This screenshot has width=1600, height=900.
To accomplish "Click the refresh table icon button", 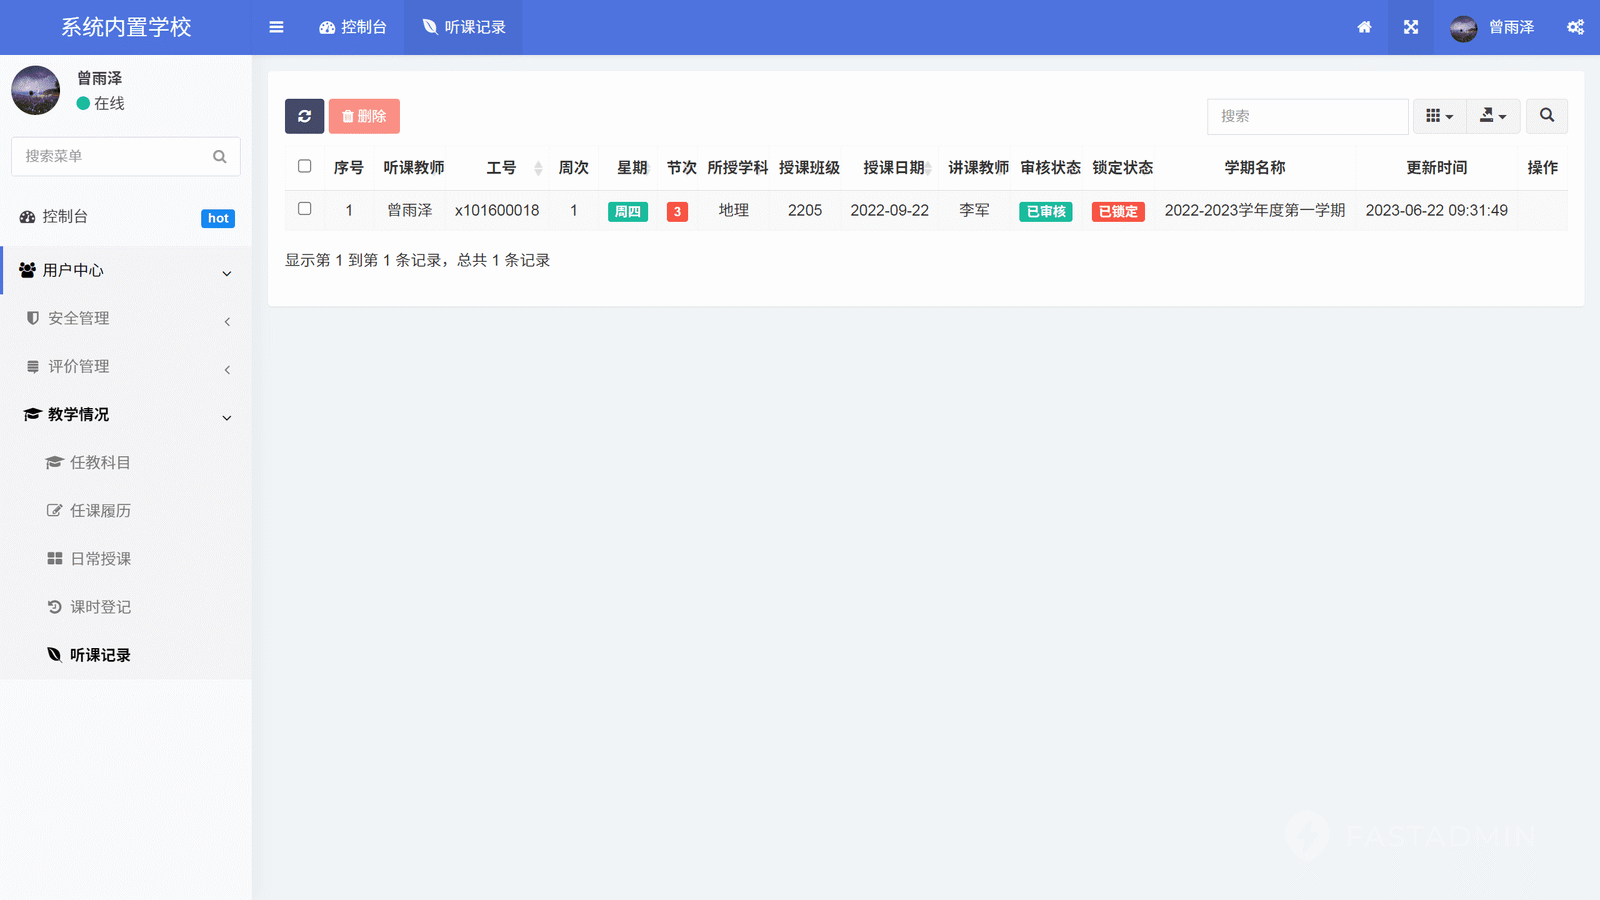I will [304, 116].
